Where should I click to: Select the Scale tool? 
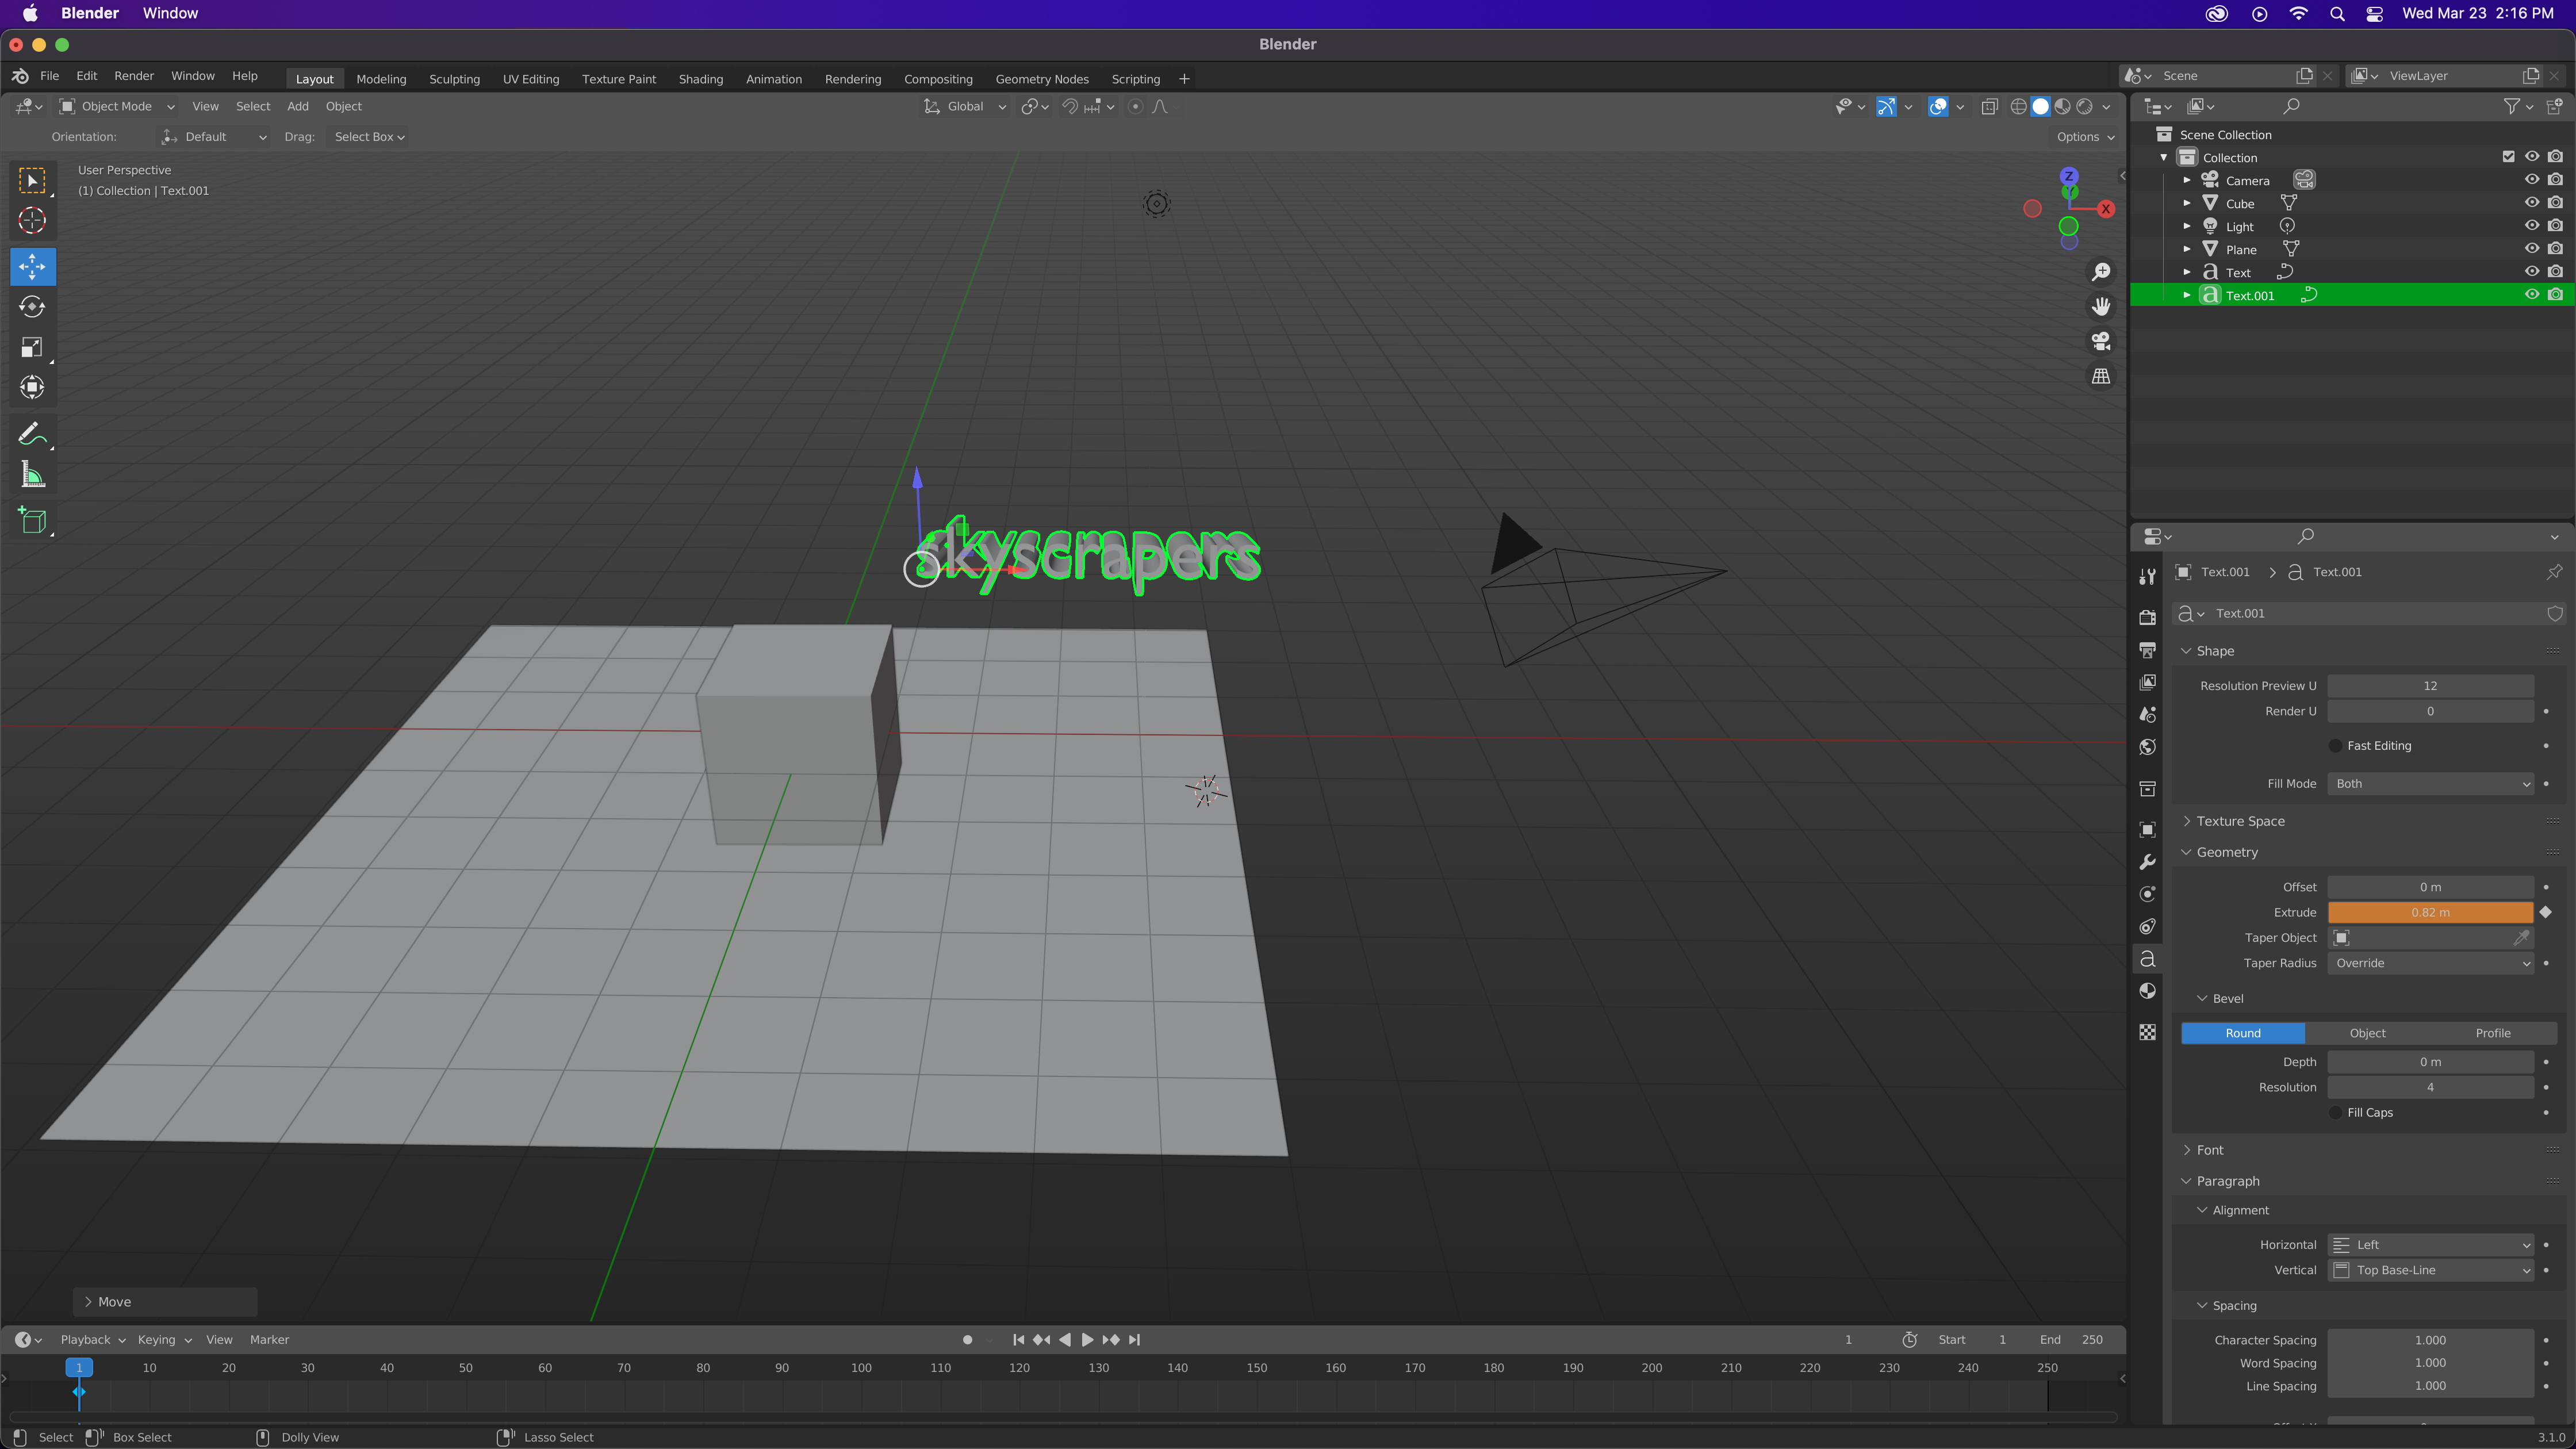[32, 347]
